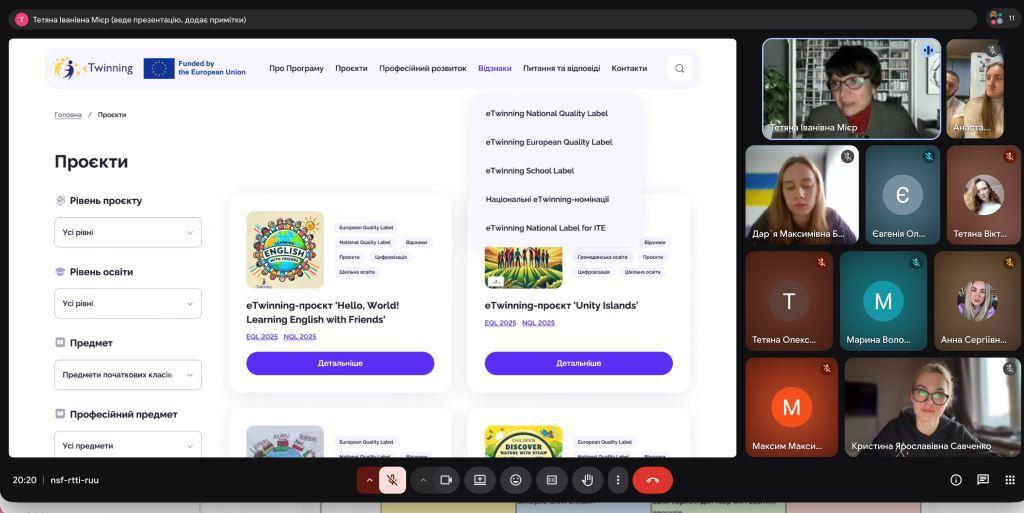Screen dimensions: 1024x513
Task: Click the Відзнаки menu item
Action: click(x=494, y=68)
